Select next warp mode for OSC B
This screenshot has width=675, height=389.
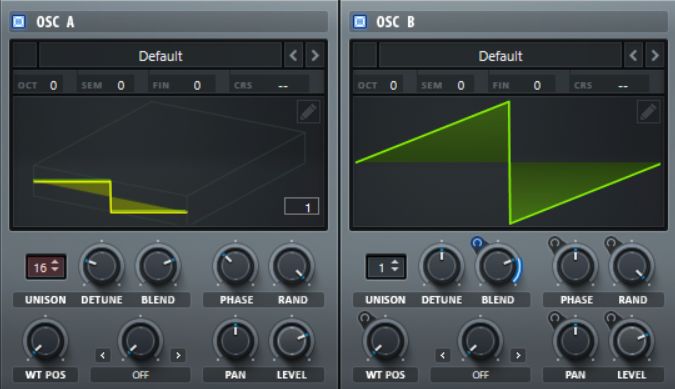(x=518, y=355)
